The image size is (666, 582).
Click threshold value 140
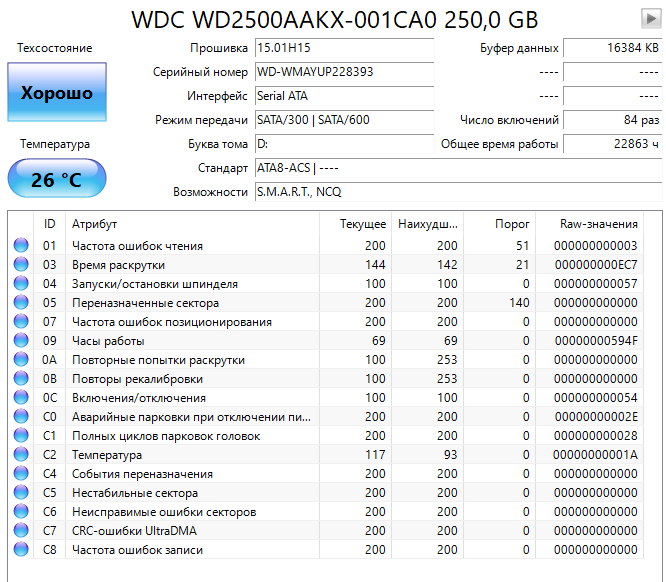click(x=519, y=302)
